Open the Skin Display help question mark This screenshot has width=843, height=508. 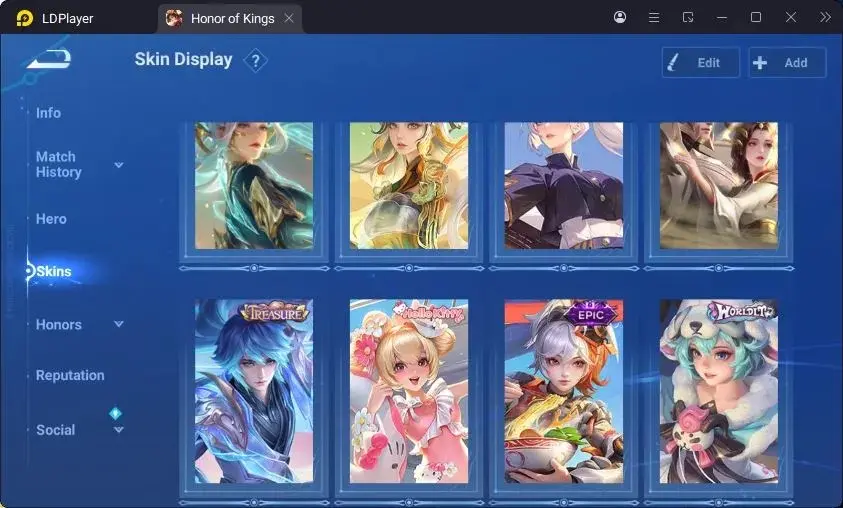pyautogui.click(x=255, y=61)
